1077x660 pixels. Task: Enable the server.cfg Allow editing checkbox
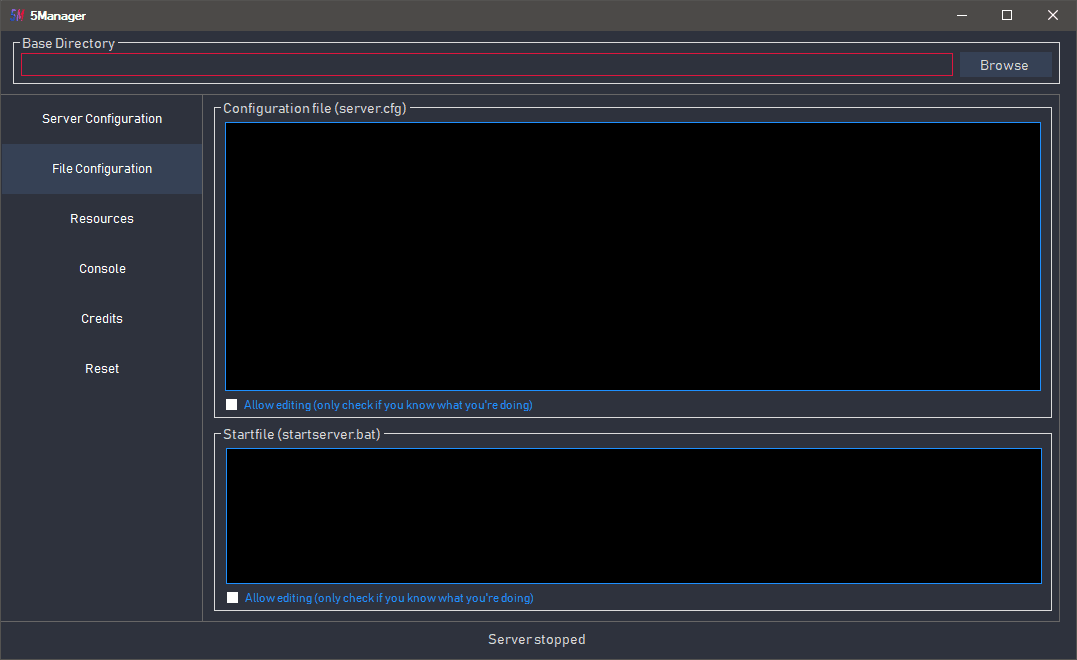click(232, 405)
